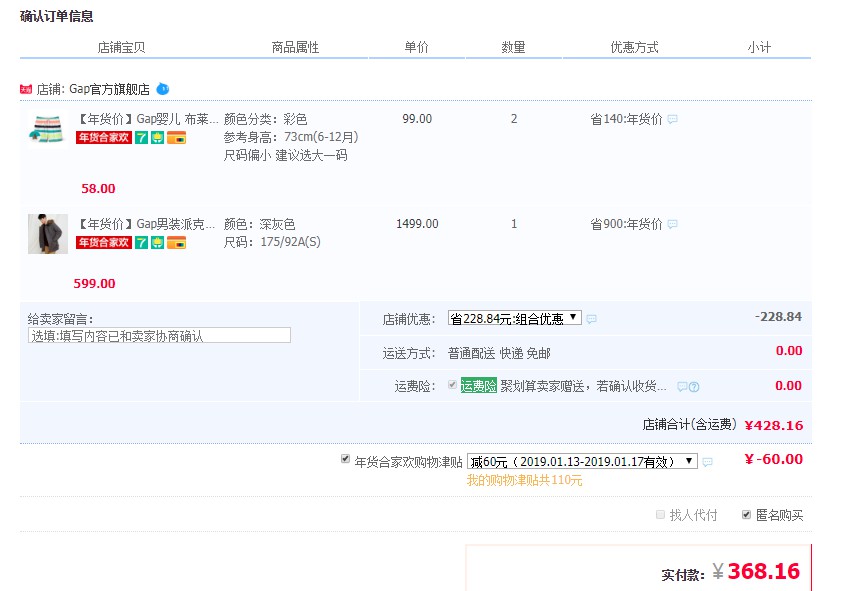Click the 优惠方式 column header
The height and width of the screenshot is (591, 853).
pyautogui.click(x=634, y=47)
